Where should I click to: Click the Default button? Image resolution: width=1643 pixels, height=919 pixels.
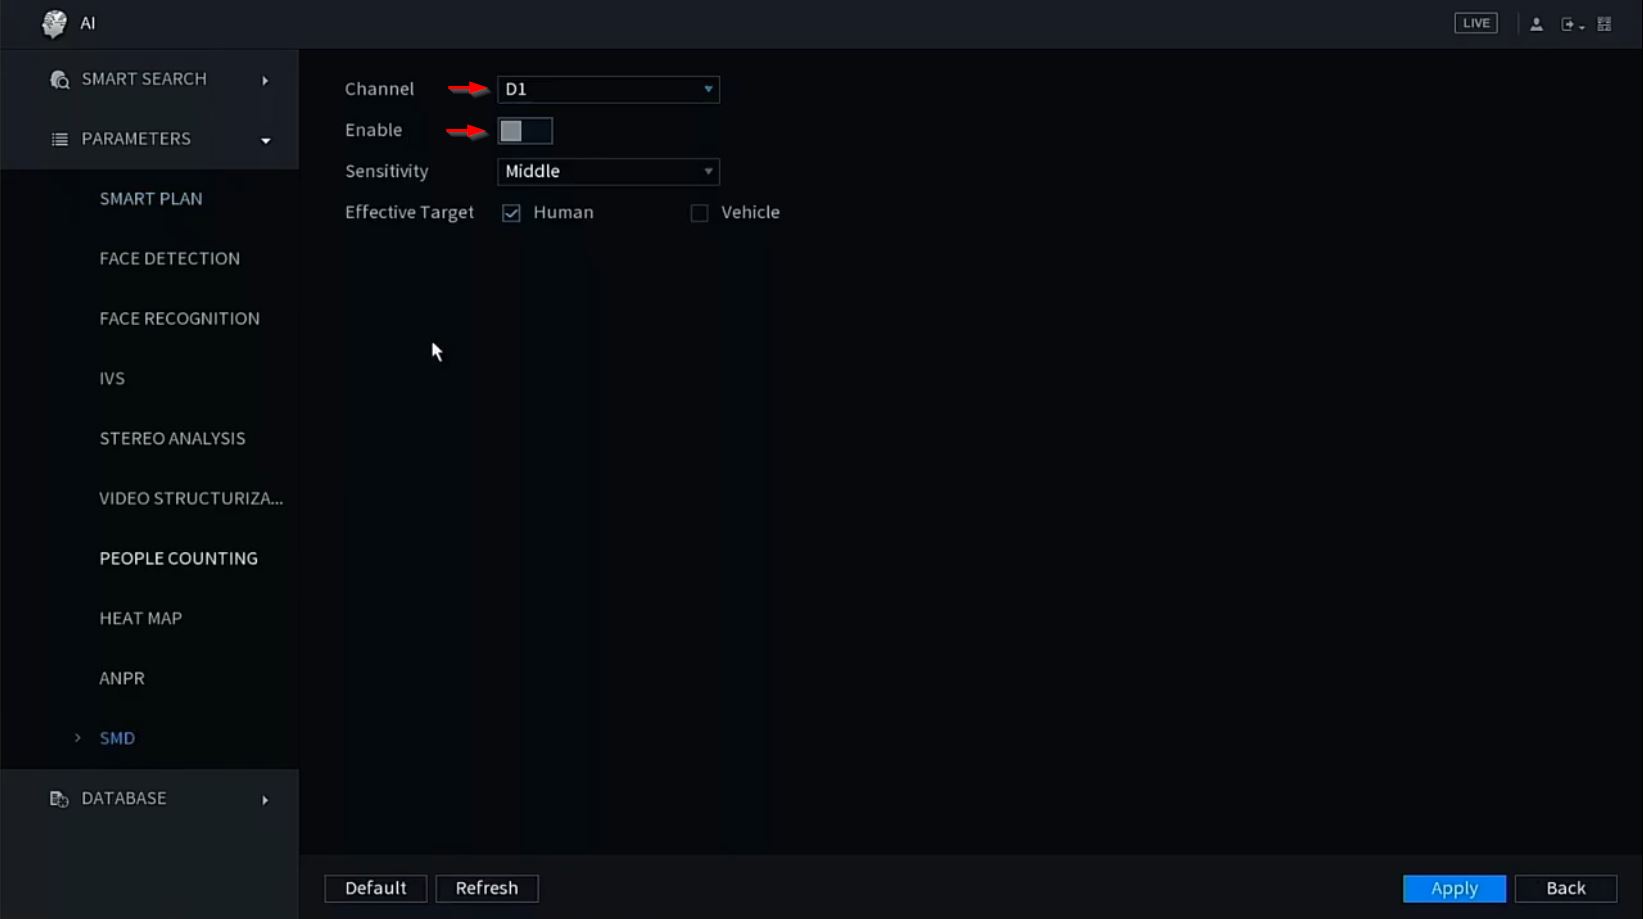coord(376,889)
